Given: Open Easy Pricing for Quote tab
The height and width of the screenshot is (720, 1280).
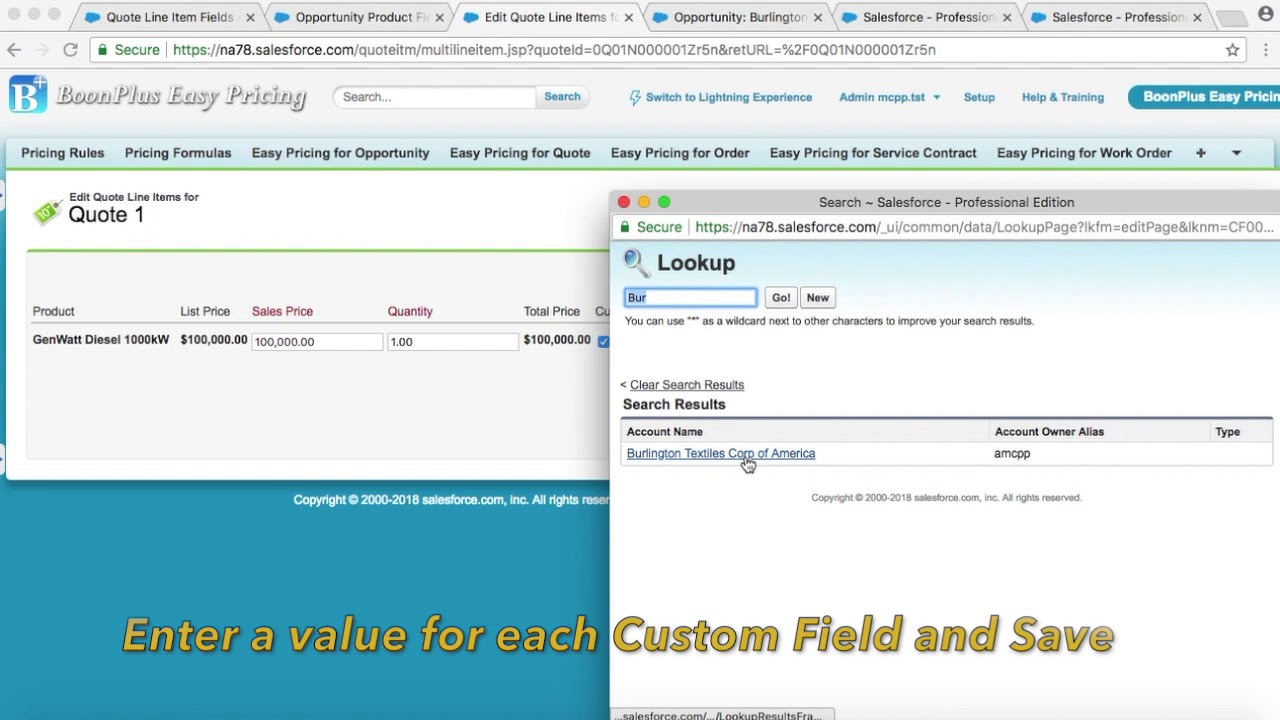Looking at the screenshot, I should pyautogui.click(x=520, y=153).
